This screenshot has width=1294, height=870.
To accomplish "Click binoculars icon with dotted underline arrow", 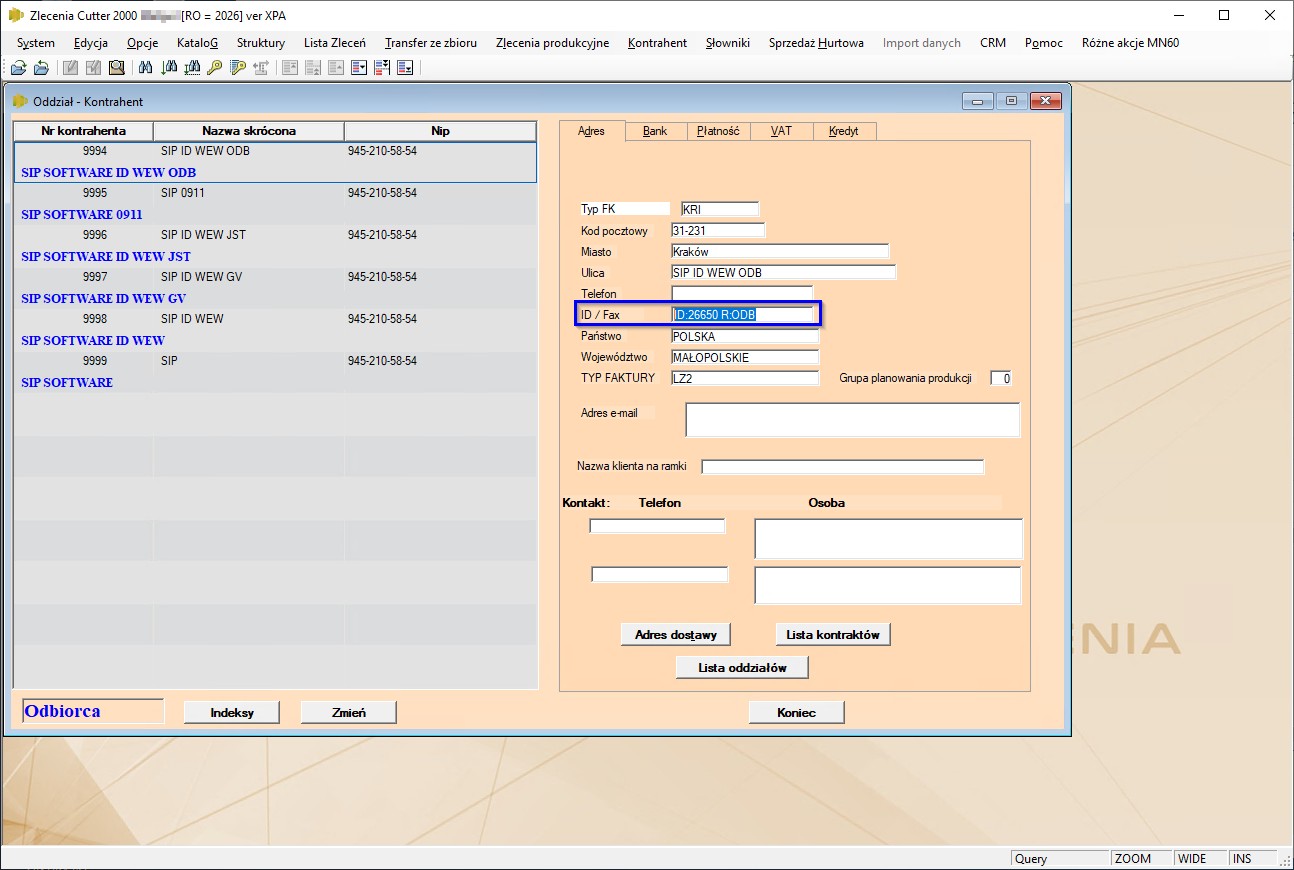I will click(192, 67).
